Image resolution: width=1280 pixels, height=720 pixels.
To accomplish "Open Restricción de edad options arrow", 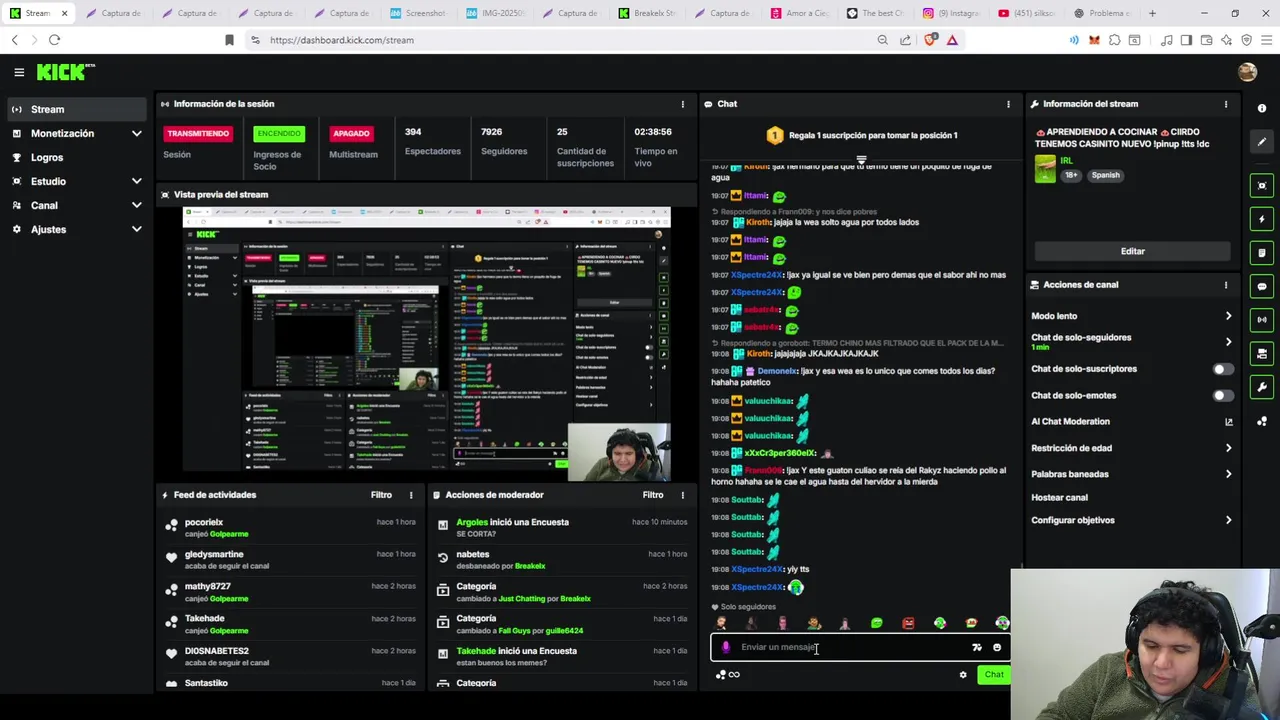I will pyautogui.click(x=1228, y=448).
